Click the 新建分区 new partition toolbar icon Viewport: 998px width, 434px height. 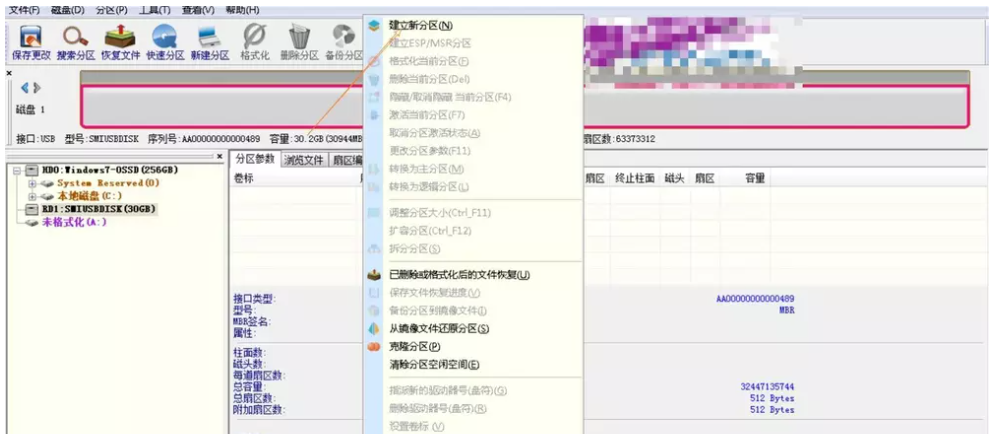209,37
